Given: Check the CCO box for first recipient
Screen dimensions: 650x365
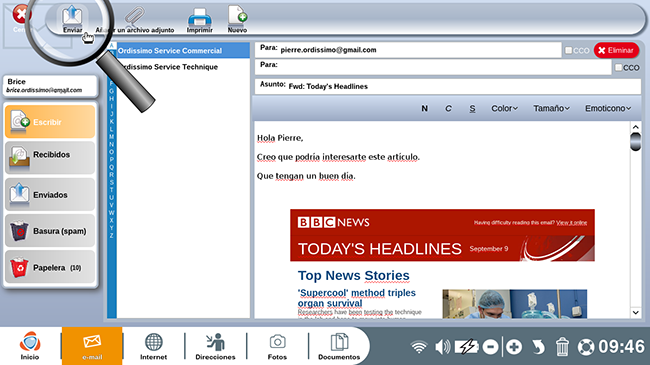Looking at the screenshot, I should click(569, 50).
